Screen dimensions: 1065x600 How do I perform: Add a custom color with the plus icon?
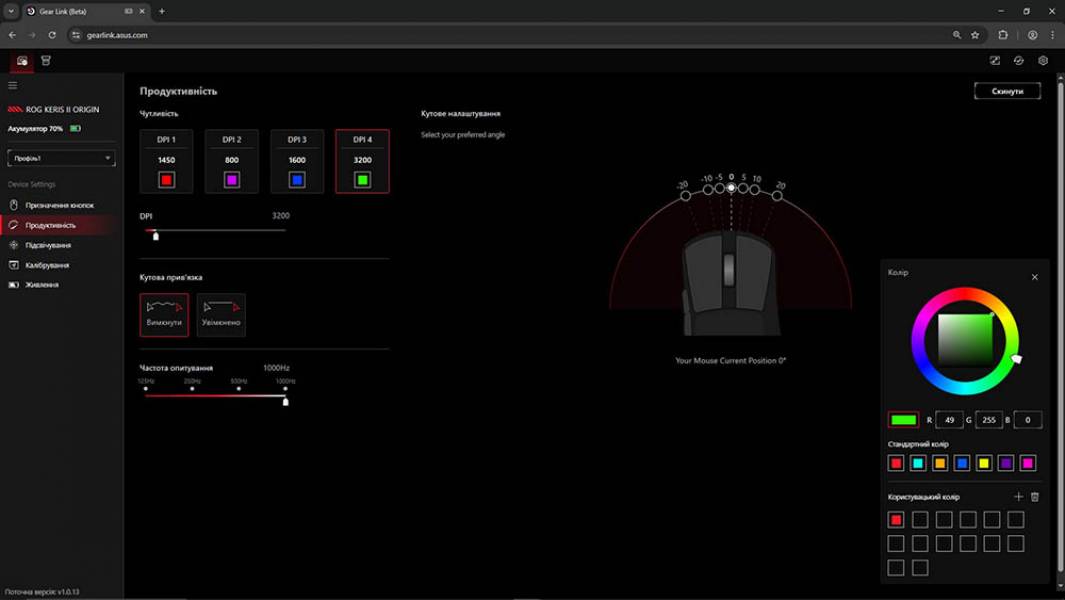[1019, 495]
